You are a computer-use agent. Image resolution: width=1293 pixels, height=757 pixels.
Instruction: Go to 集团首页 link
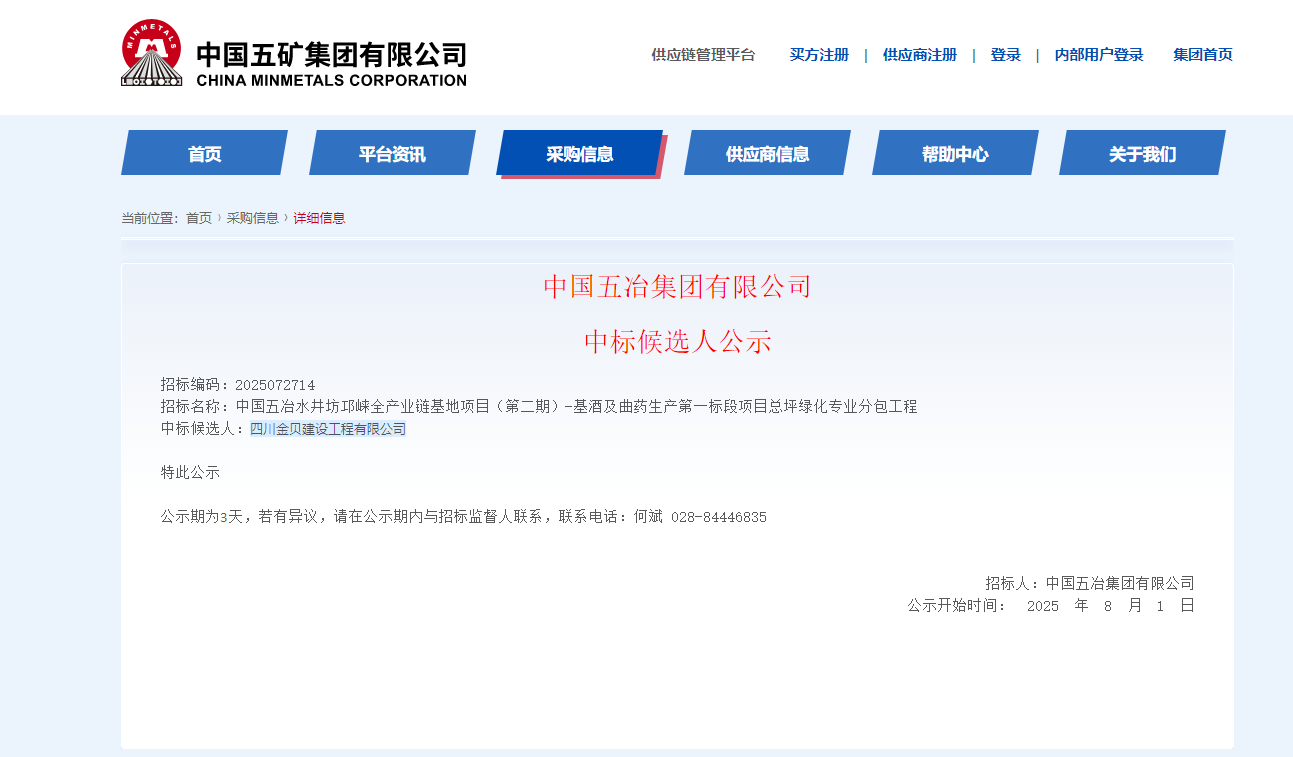pyautogui.click(x=1203, y=55)
